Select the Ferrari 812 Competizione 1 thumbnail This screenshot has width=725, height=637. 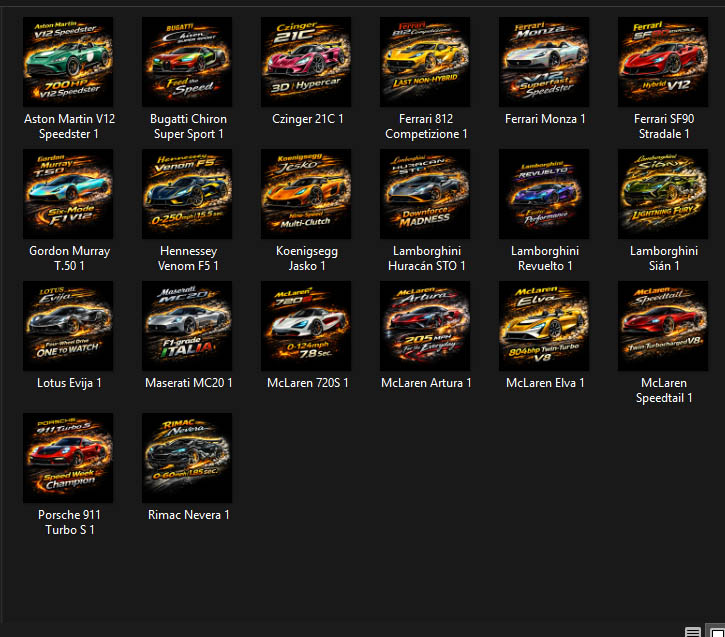click(x=425, y=62)
